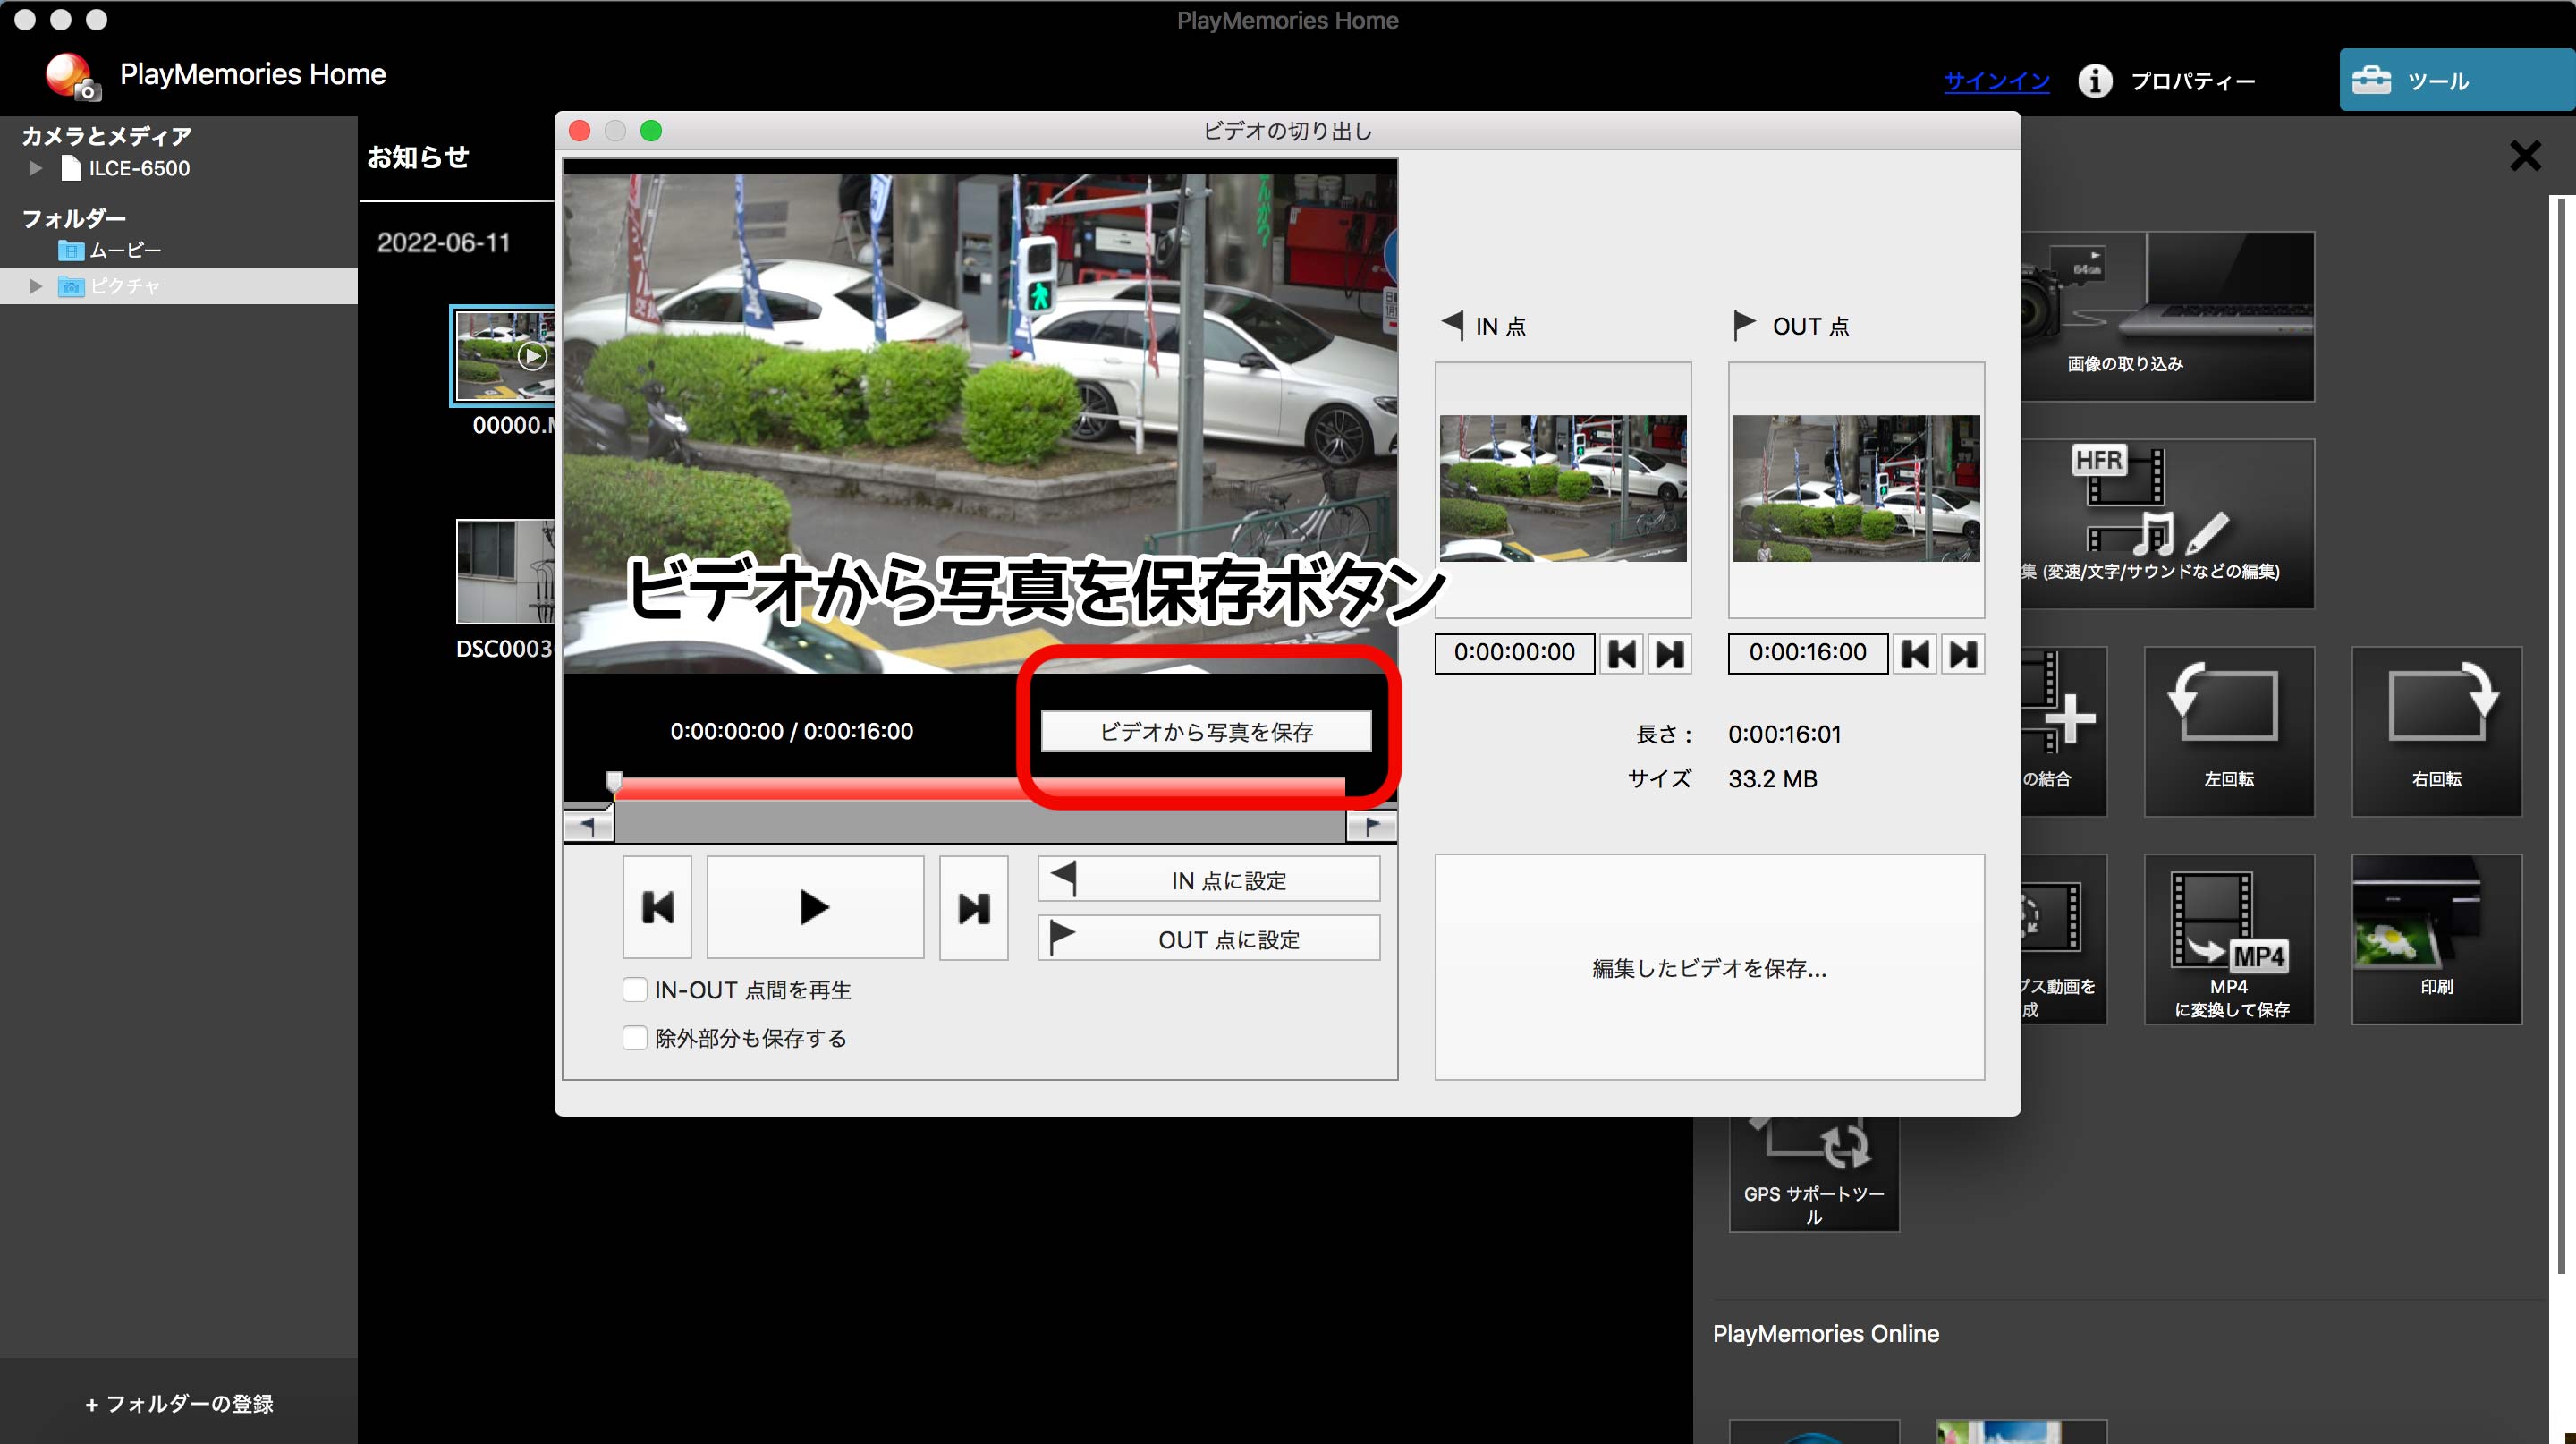The height and width of the screenshot is (1444, 2576).
Task: Click the size value 33.2 MB
Action: click(1772, 778)
